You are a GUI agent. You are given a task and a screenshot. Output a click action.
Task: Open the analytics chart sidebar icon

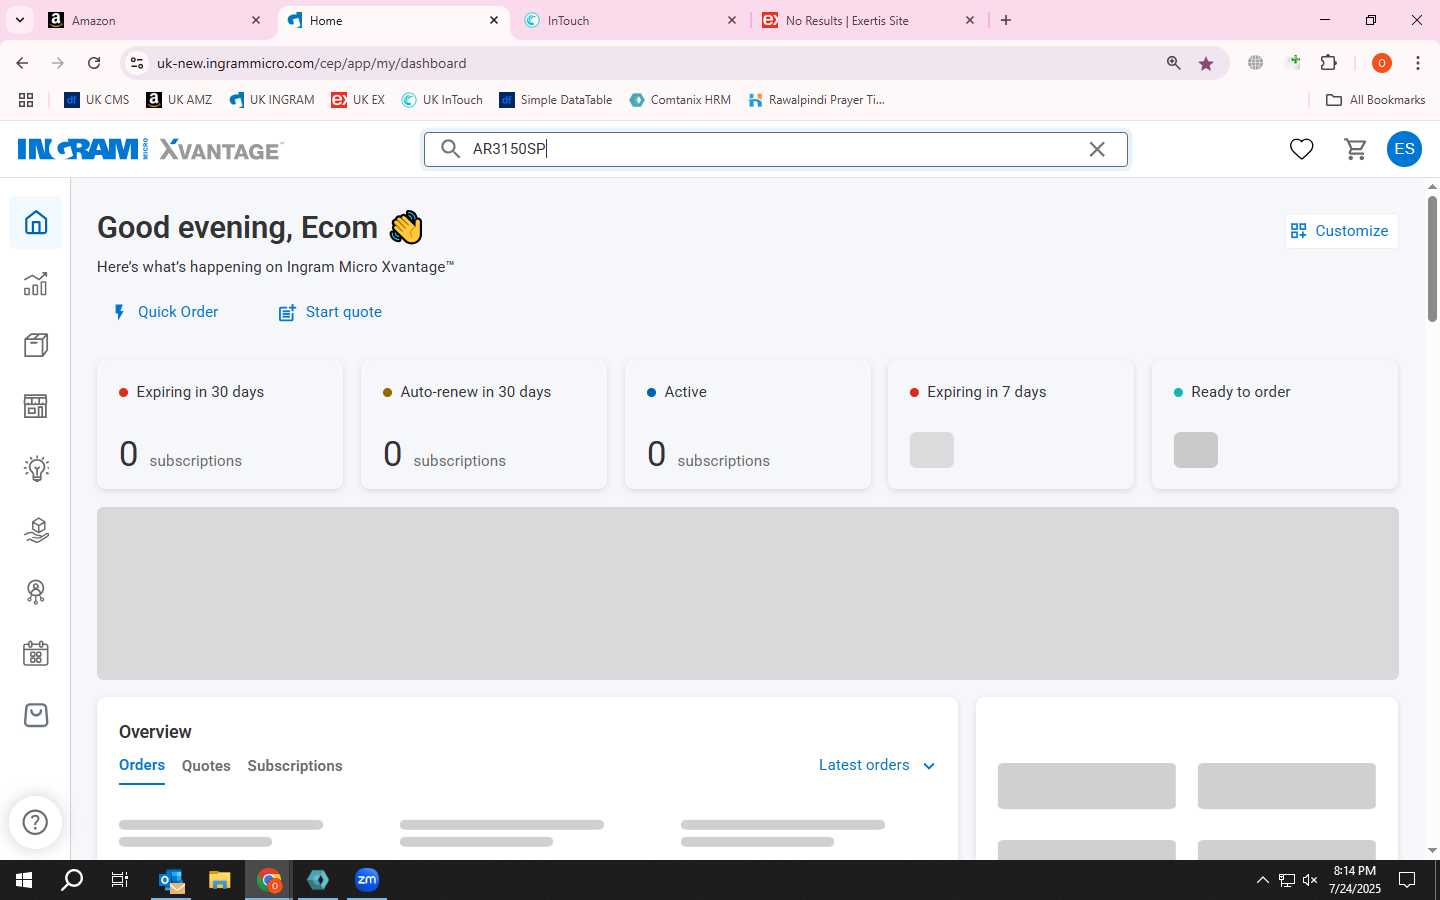[x=36, y=284]
